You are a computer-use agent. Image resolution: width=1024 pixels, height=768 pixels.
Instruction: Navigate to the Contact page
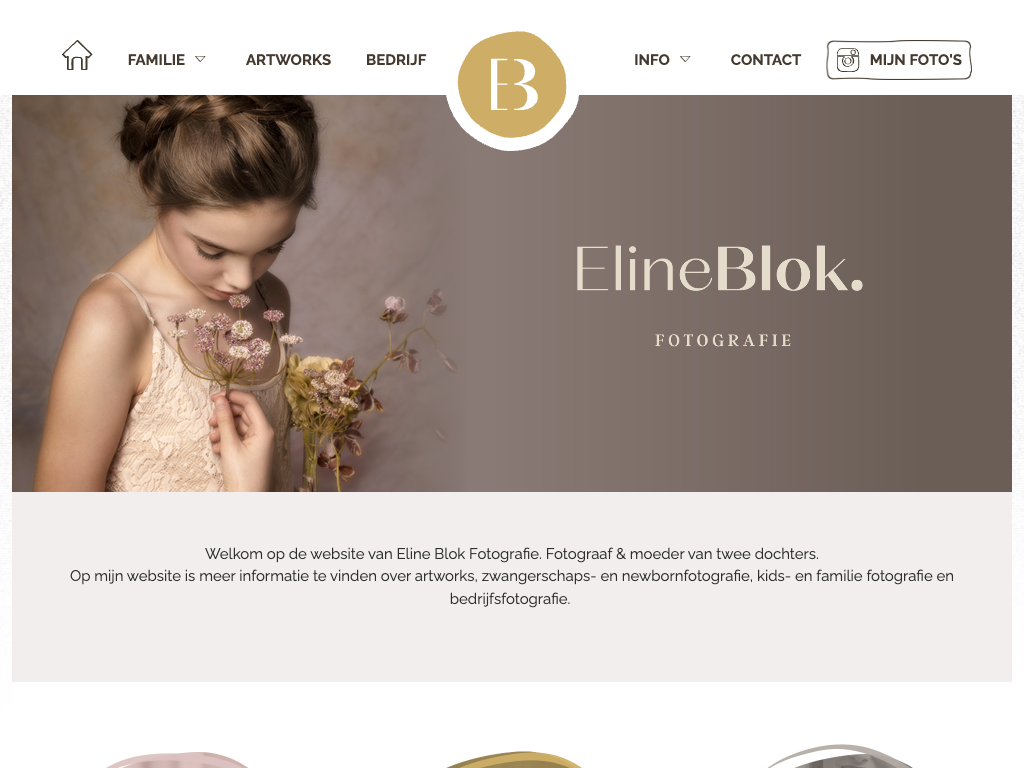[x=765, y=60]
